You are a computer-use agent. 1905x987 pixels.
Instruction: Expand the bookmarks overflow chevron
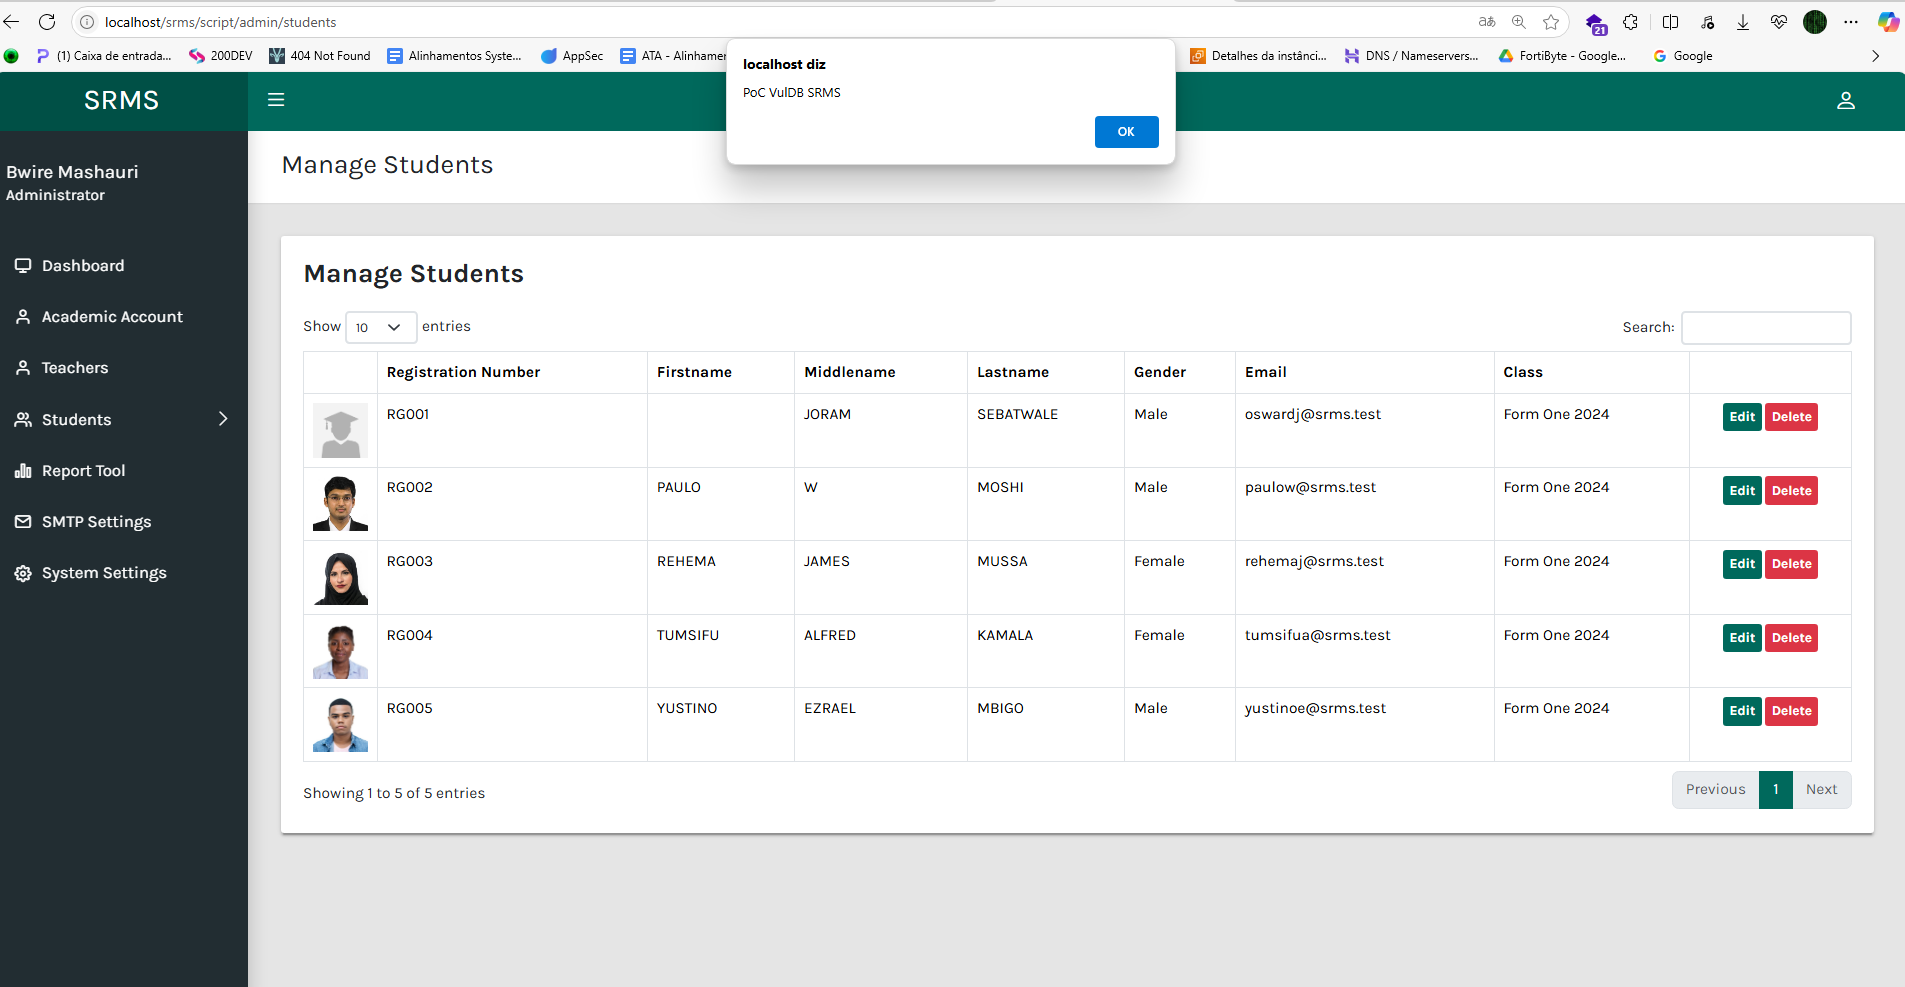pyautogui.click(x=1875, y=56)
